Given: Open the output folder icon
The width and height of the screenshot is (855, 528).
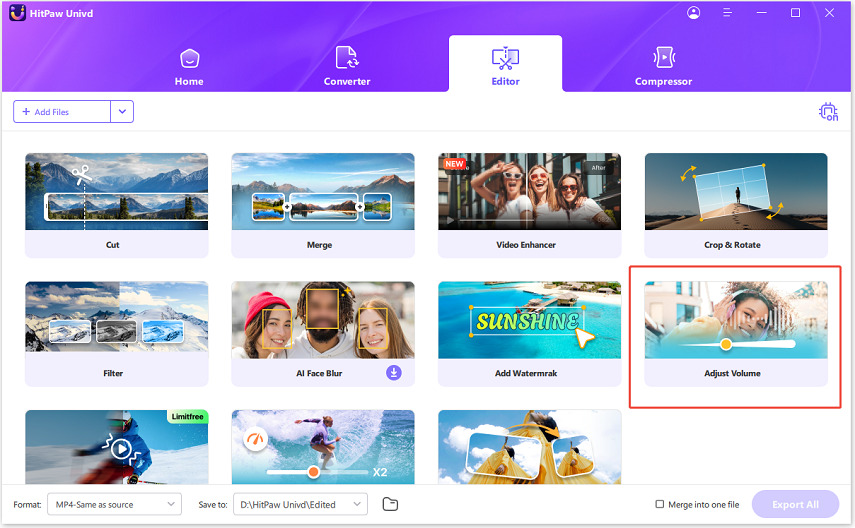Looking at the screenshot, I should (x=390, y=504).
